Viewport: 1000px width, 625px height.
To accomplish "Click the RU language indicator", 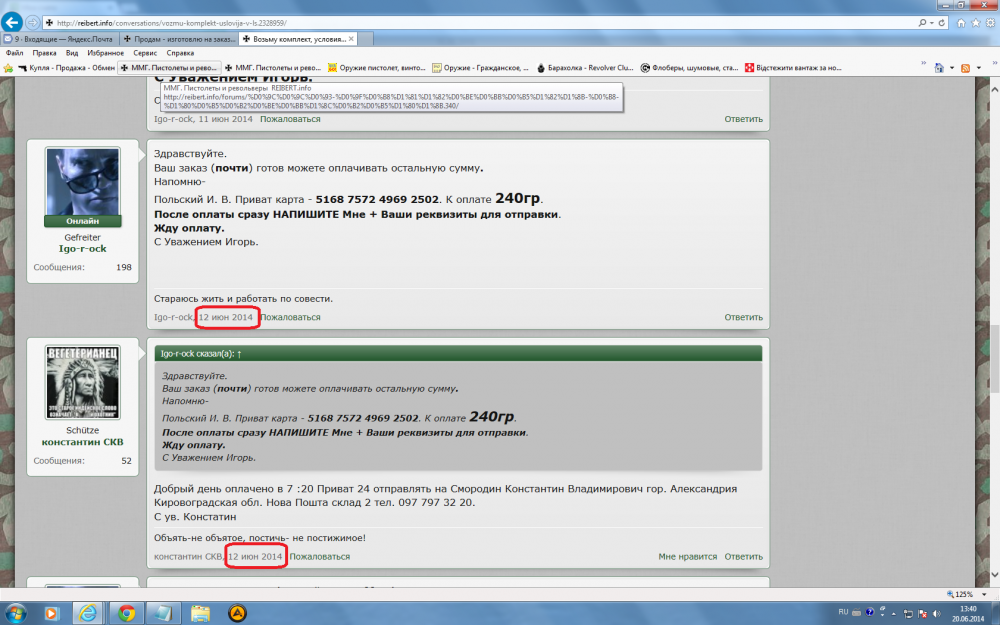I will tap(843, 612).
